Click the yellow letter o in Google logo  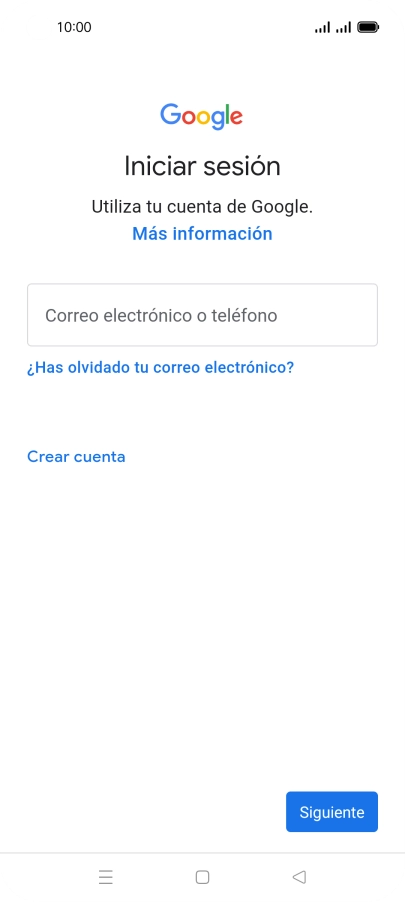(205, 117)
